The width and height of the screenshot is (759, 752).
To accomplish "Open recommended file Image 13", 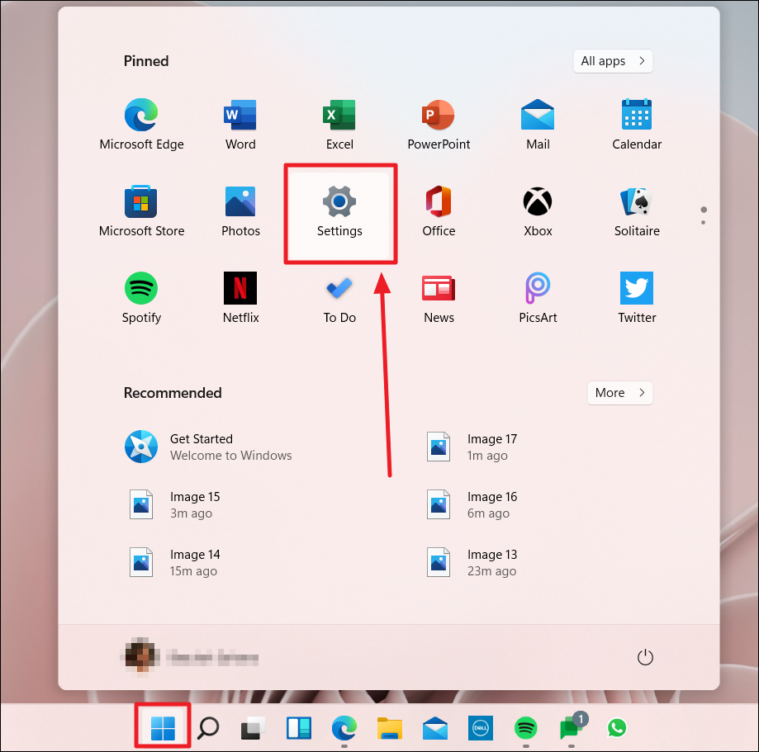I will (472, 562).
